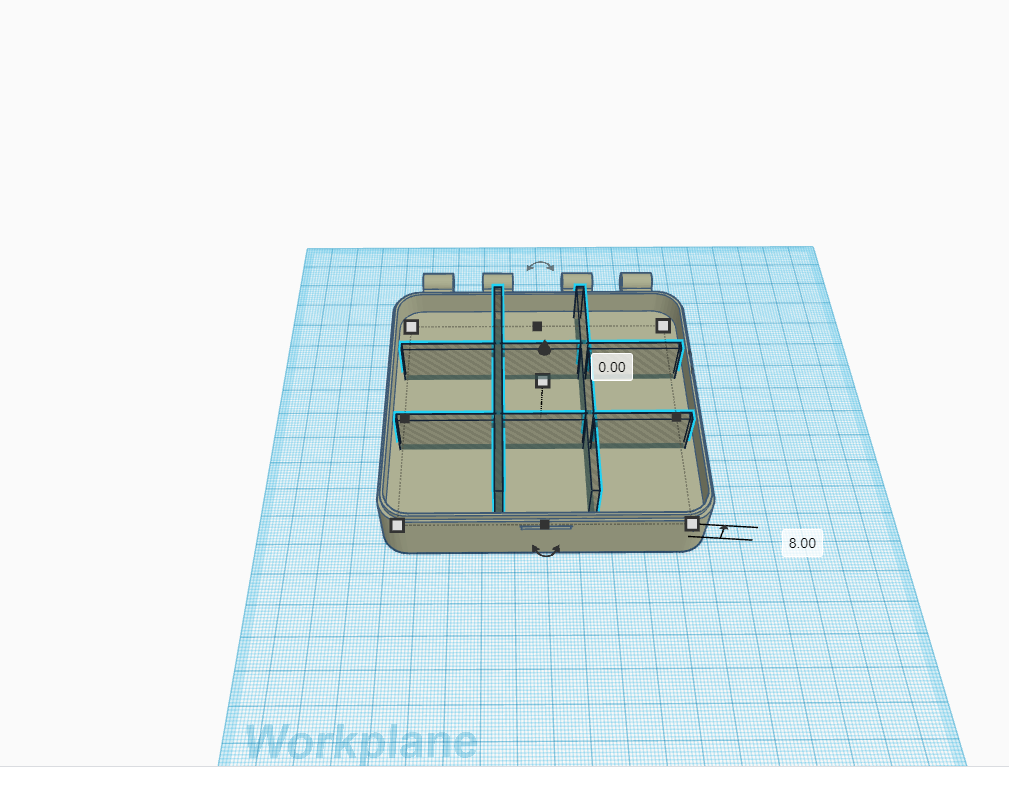Click the top-right white corner scale handle
This screenshot has height=795, width=1009.
click(663, 325)
